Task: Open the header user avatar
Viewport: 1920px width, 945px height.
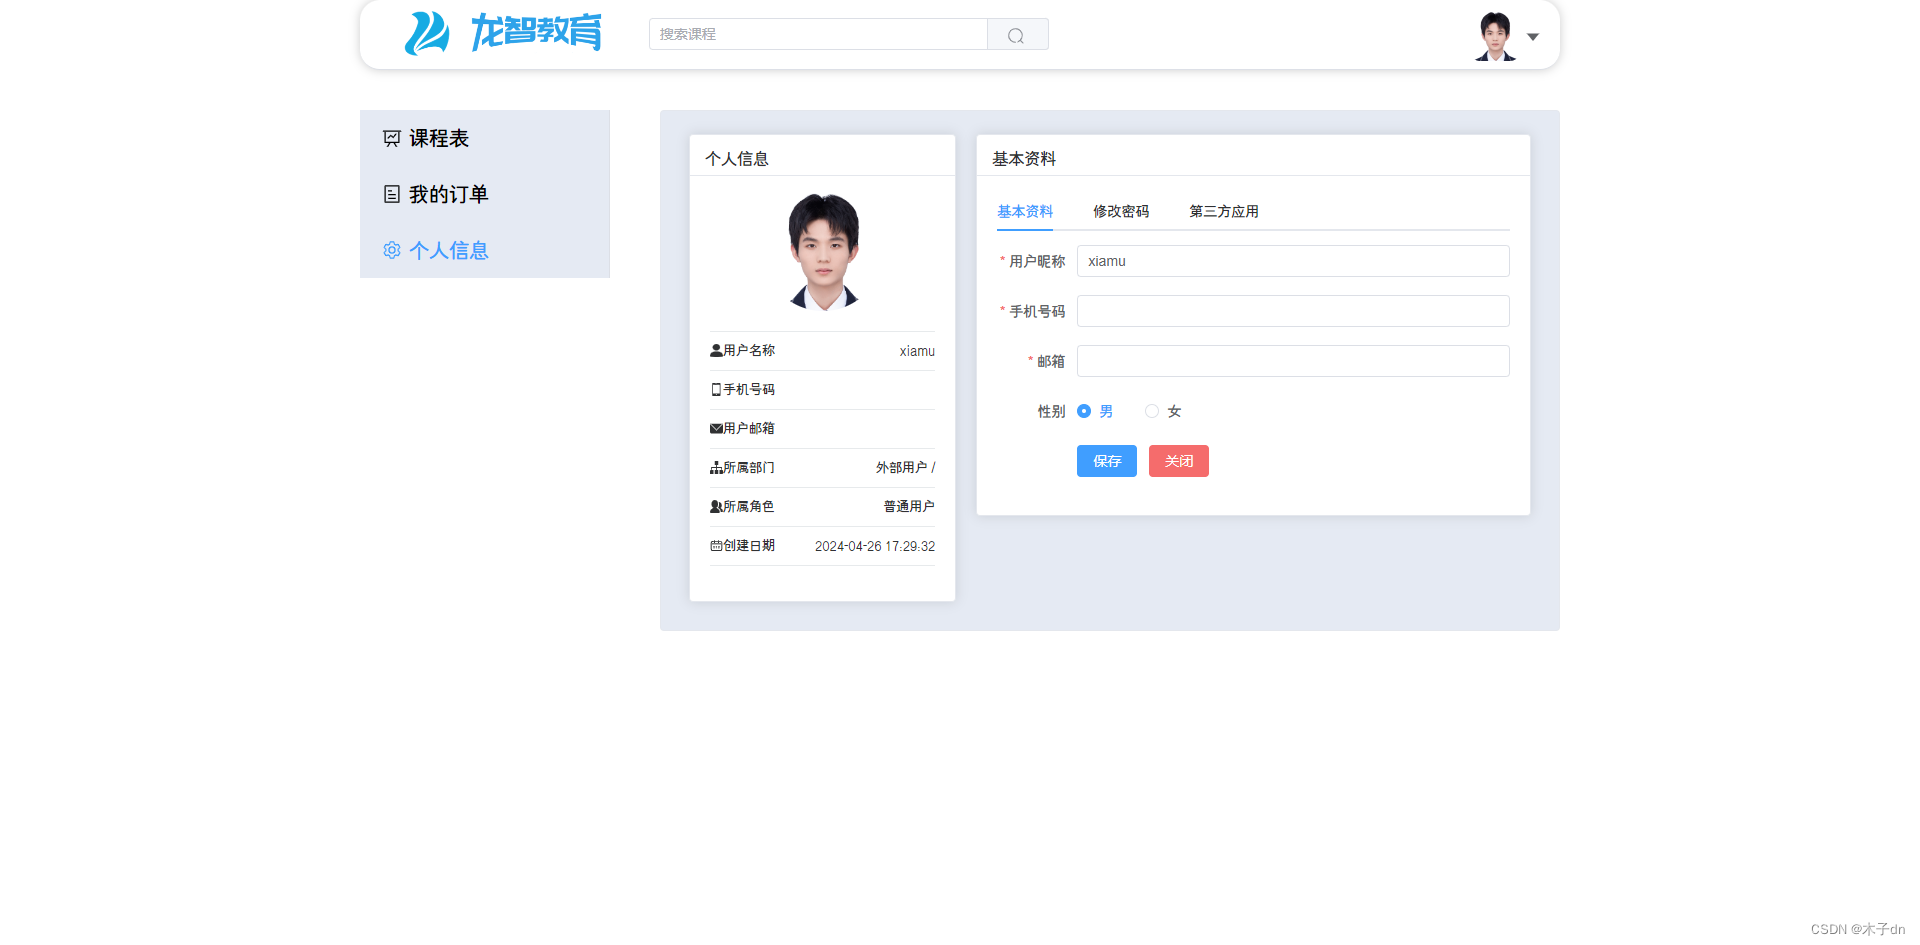Action: tap(1495, 36)
